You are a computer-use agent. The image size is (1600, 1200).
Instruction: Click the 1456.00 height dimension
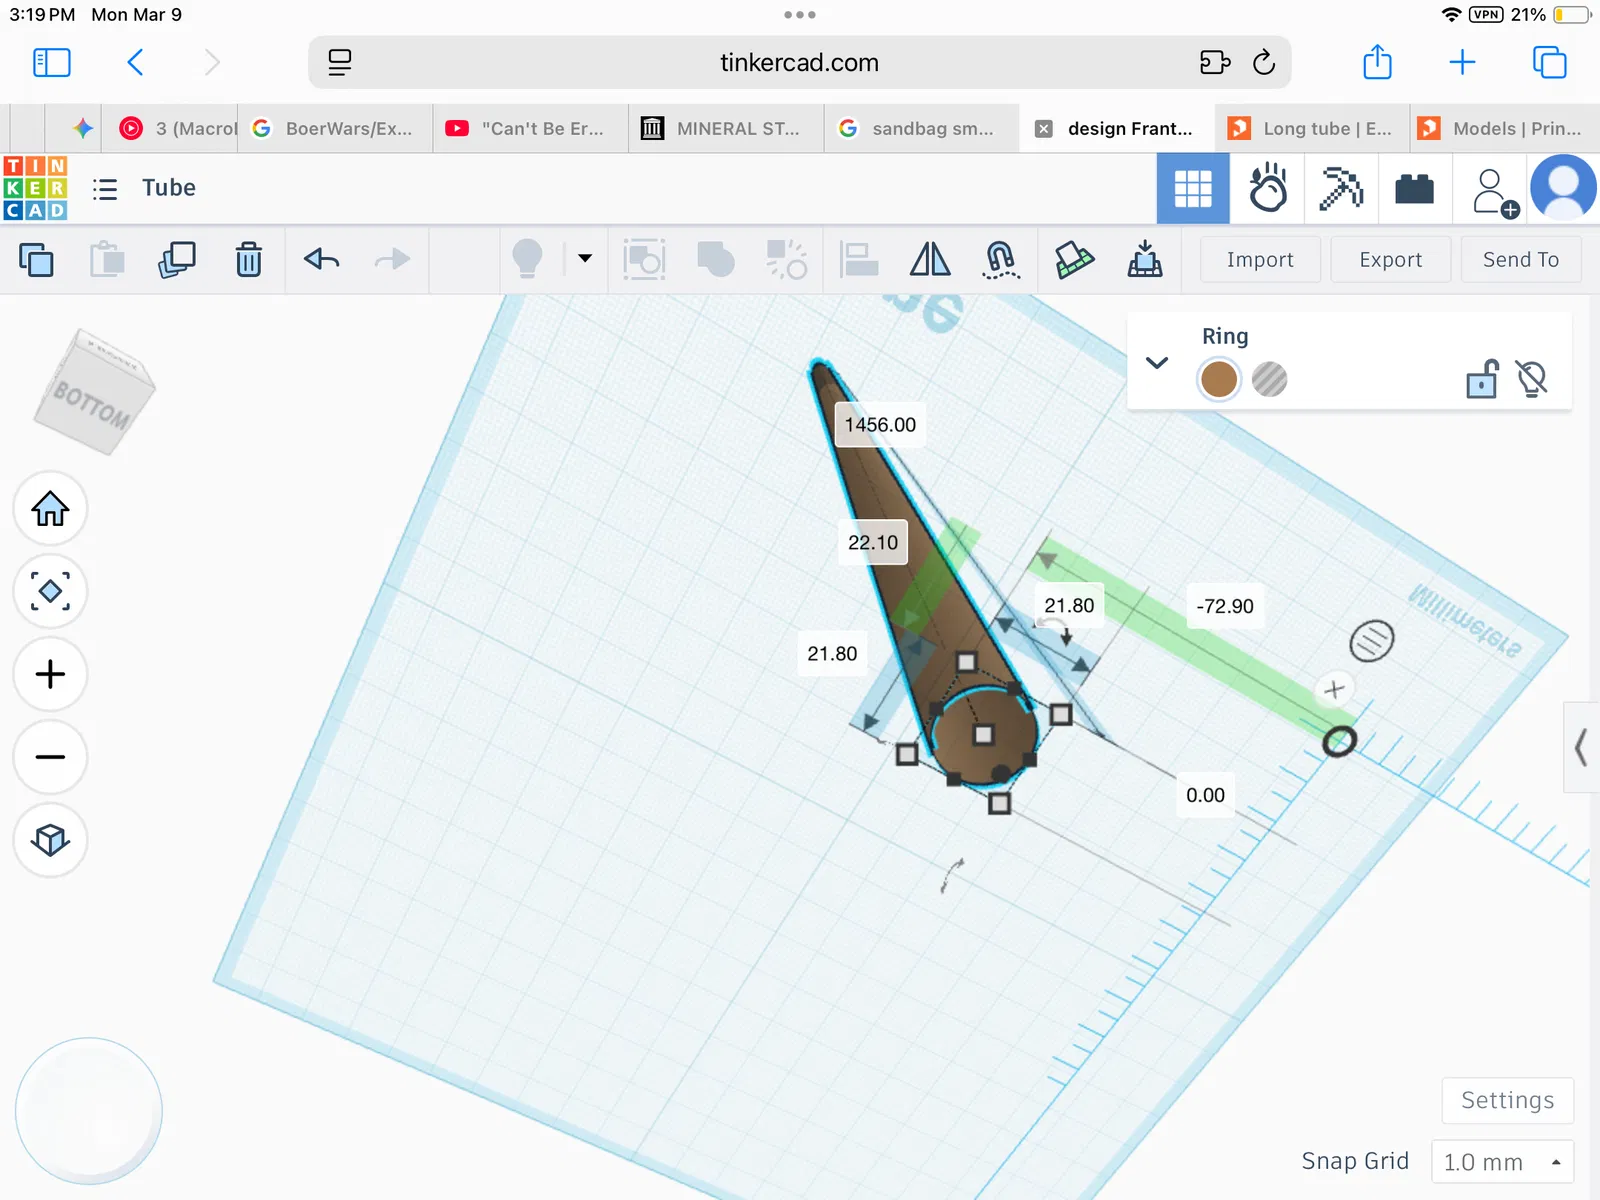coord(880,425)
